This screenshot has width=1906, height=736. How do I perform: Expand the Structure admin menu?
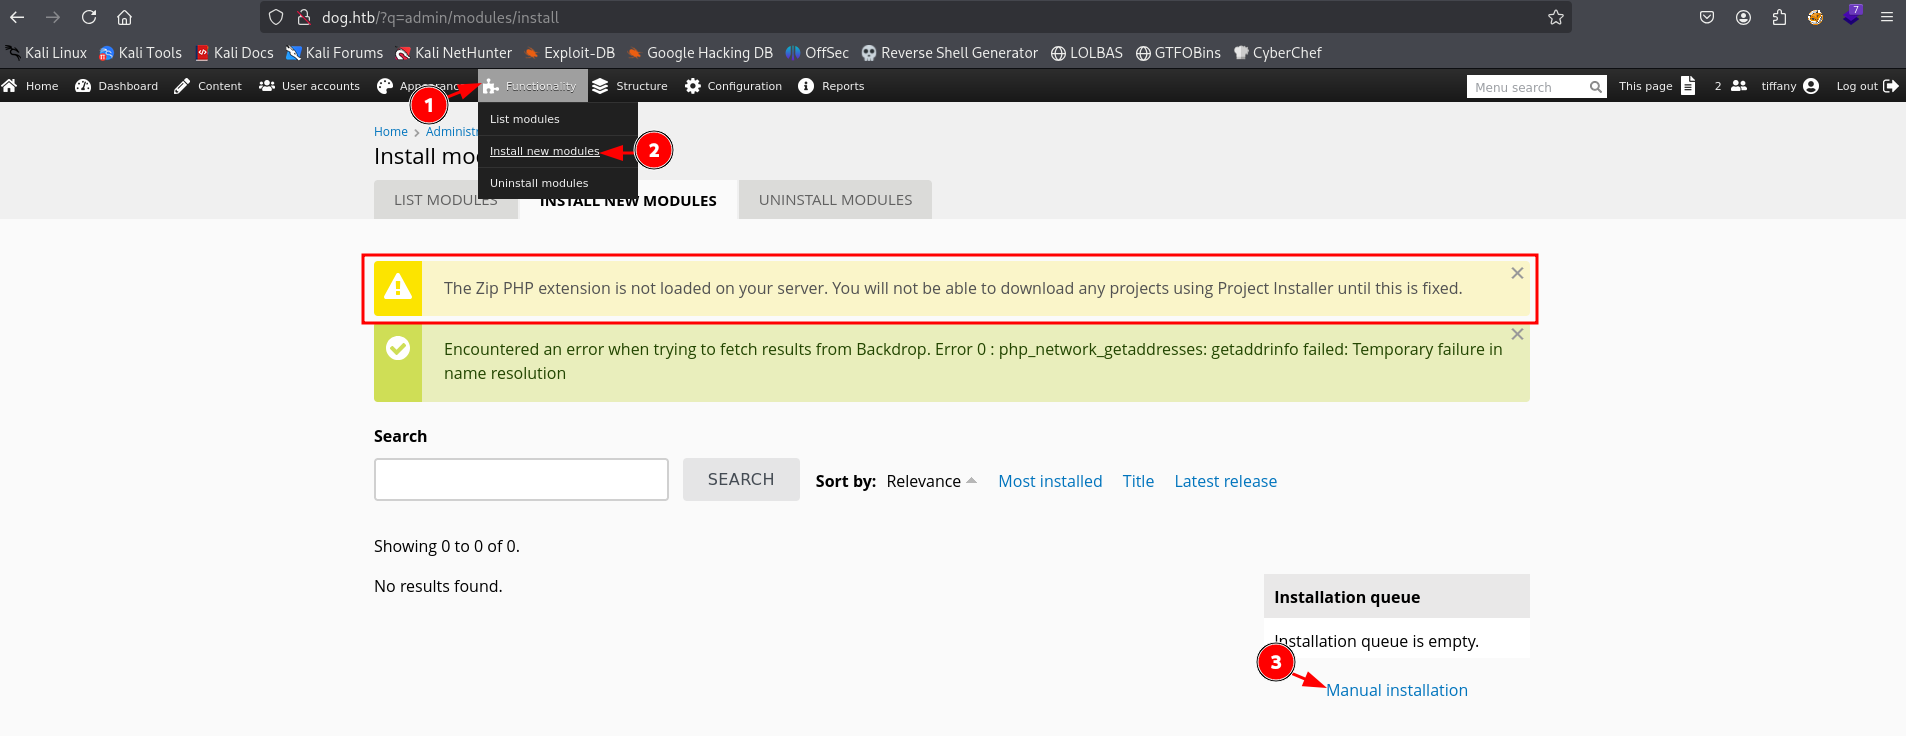(630, 86)
